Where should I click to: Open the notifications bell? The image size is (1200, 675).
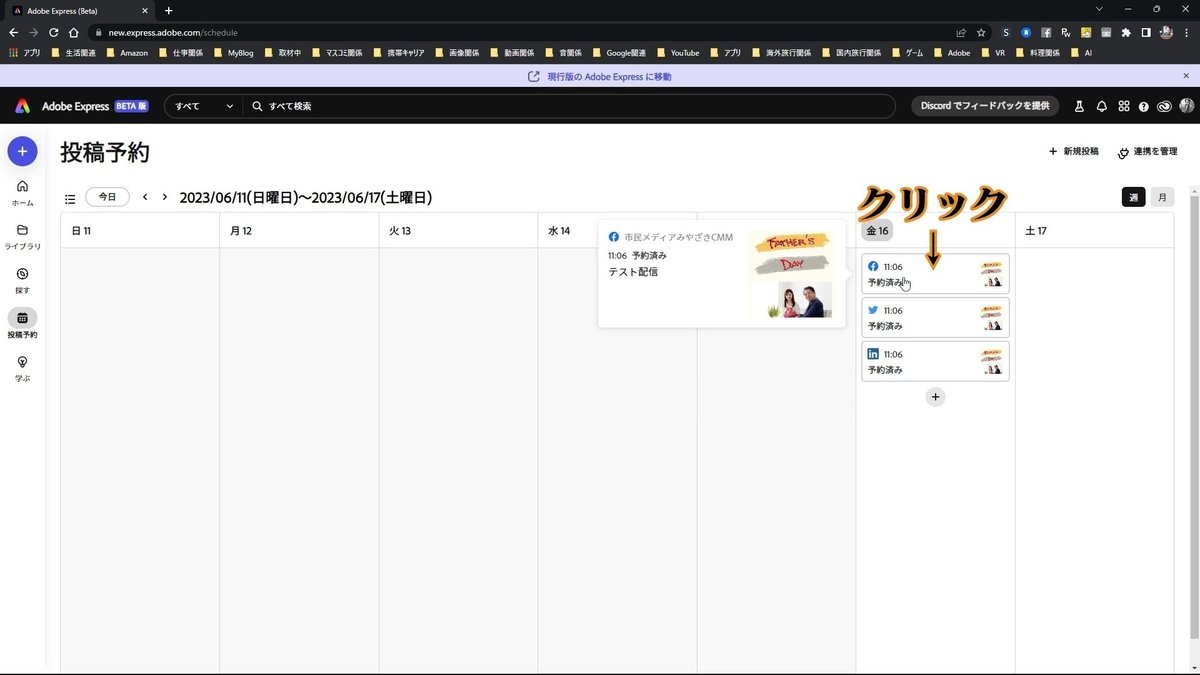[x=1102, y=106]
